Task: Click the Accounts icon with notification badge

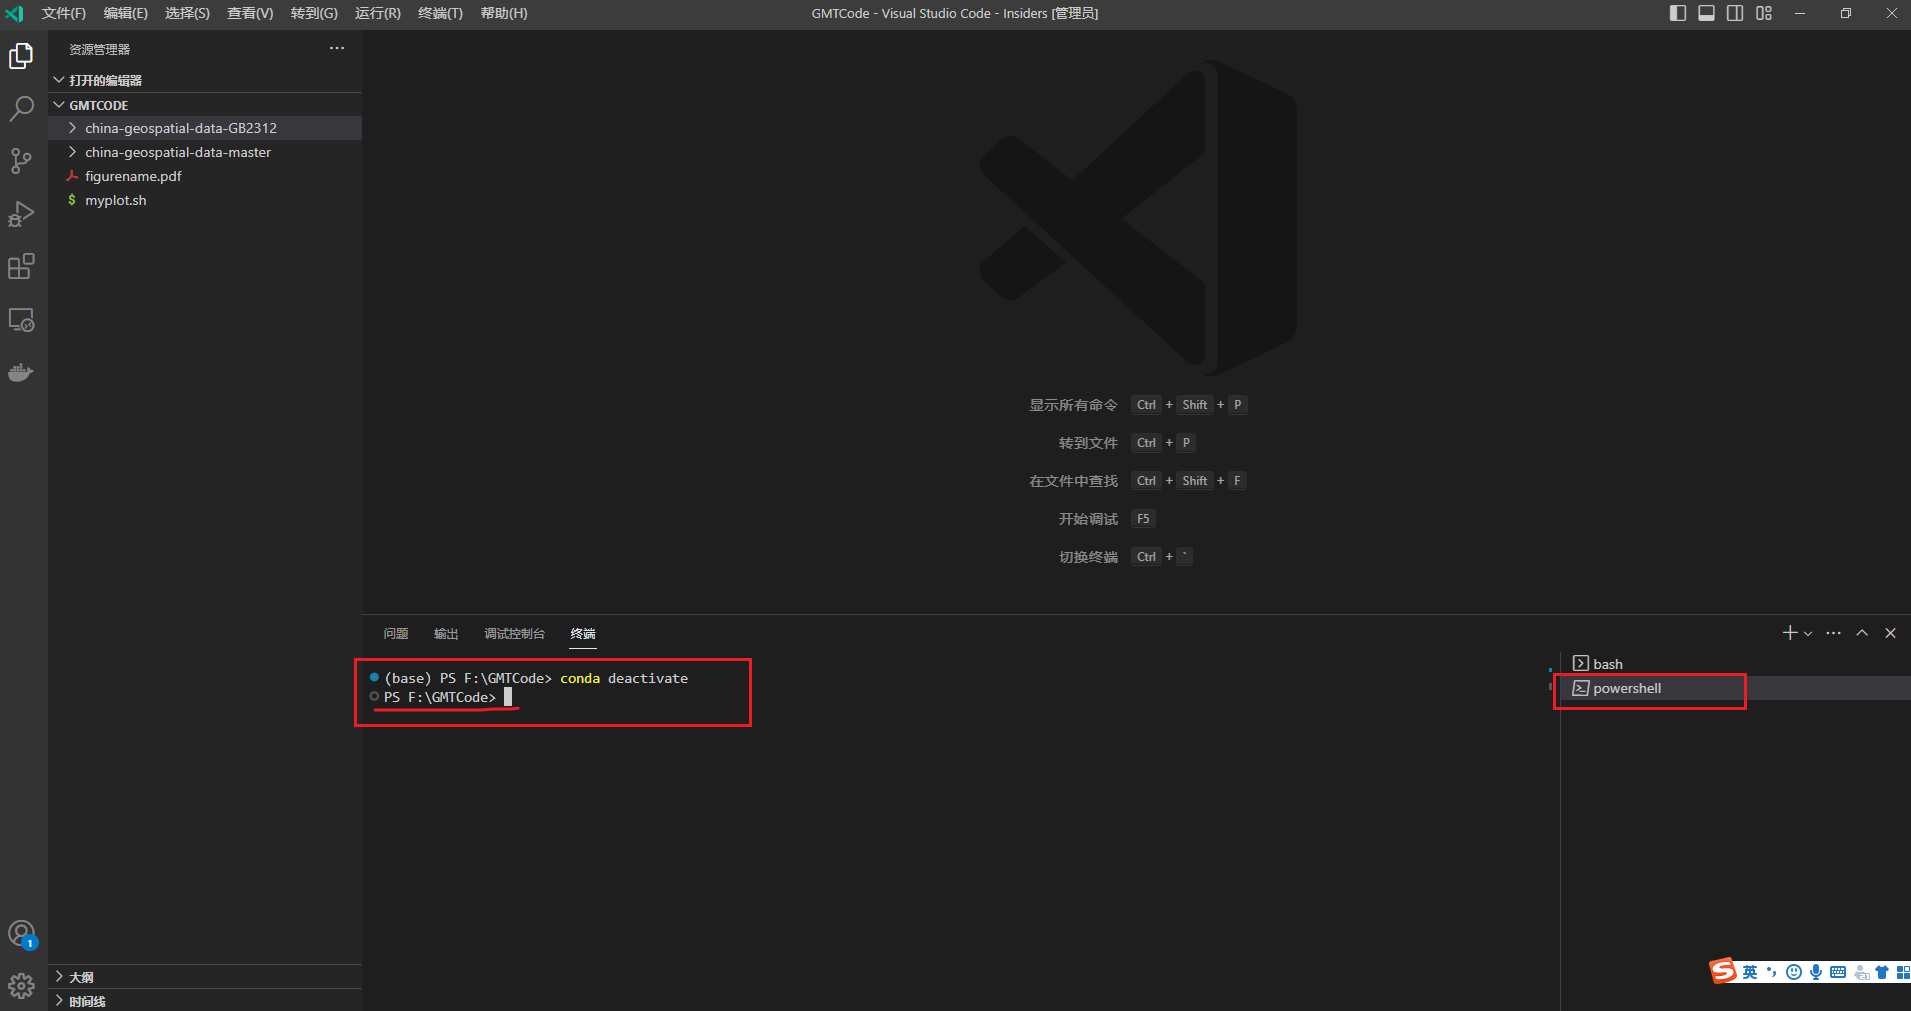Action: 22,933
